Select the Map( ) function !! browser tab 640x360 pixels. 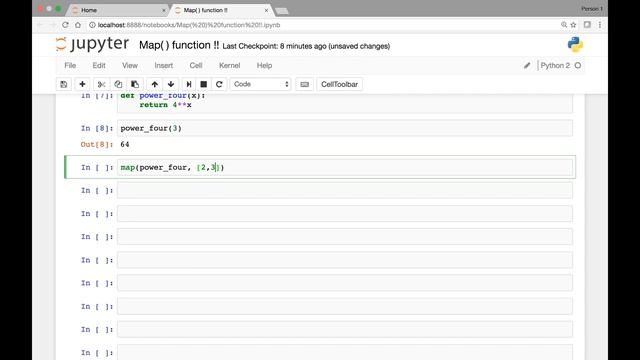(x=221, y=10)
